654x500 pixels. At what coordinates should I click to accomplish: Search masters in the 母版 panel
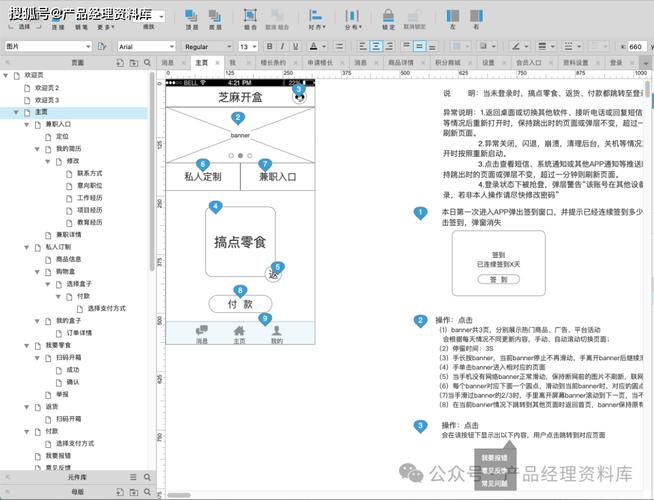(147, 492)
